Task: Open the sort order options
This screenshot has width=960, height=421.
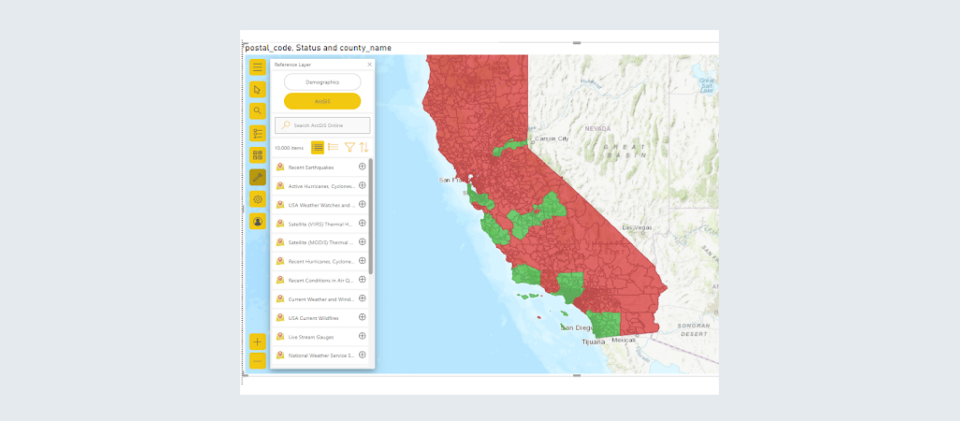Action: 364,147
